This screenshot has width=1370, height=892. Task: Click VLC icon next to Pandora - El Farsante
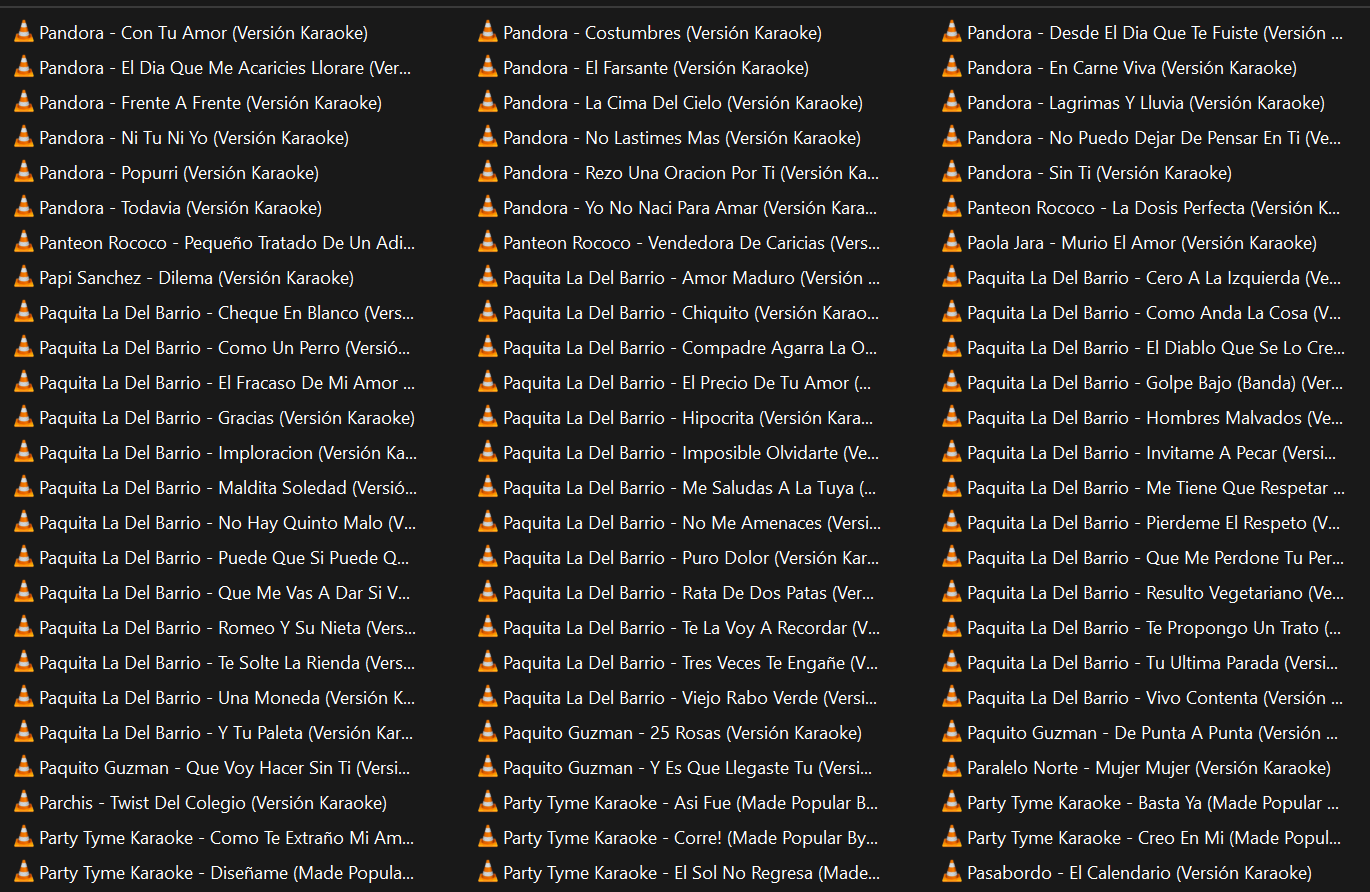tap(488, 68)
